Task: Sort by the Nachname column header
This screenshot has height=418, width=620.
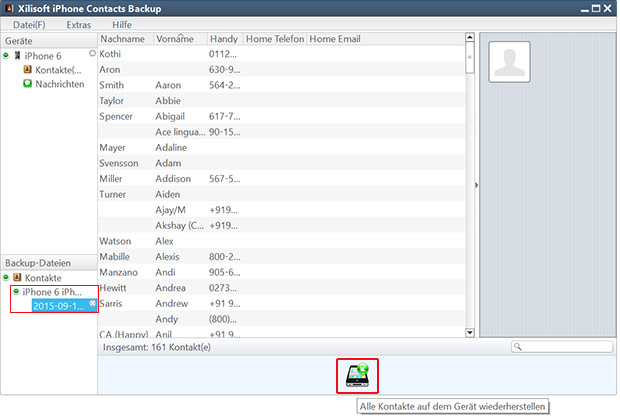Action: point(125,39)
